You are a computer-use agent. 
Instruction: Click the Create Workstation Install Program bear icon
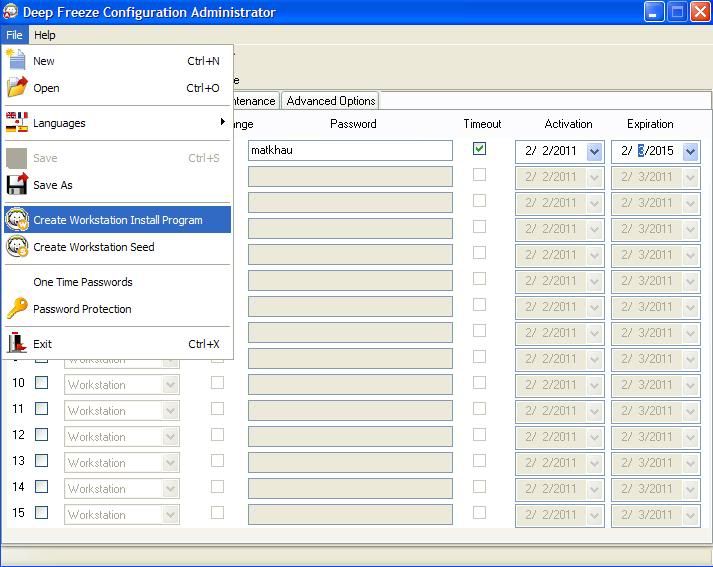click(17, 219)
